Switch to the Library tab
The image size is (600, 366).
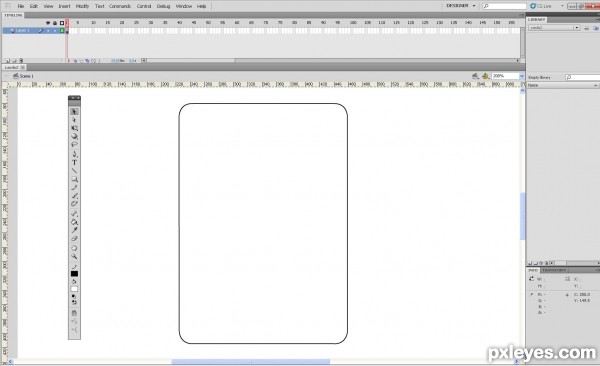pyautogui.click(x=536, y=20)
